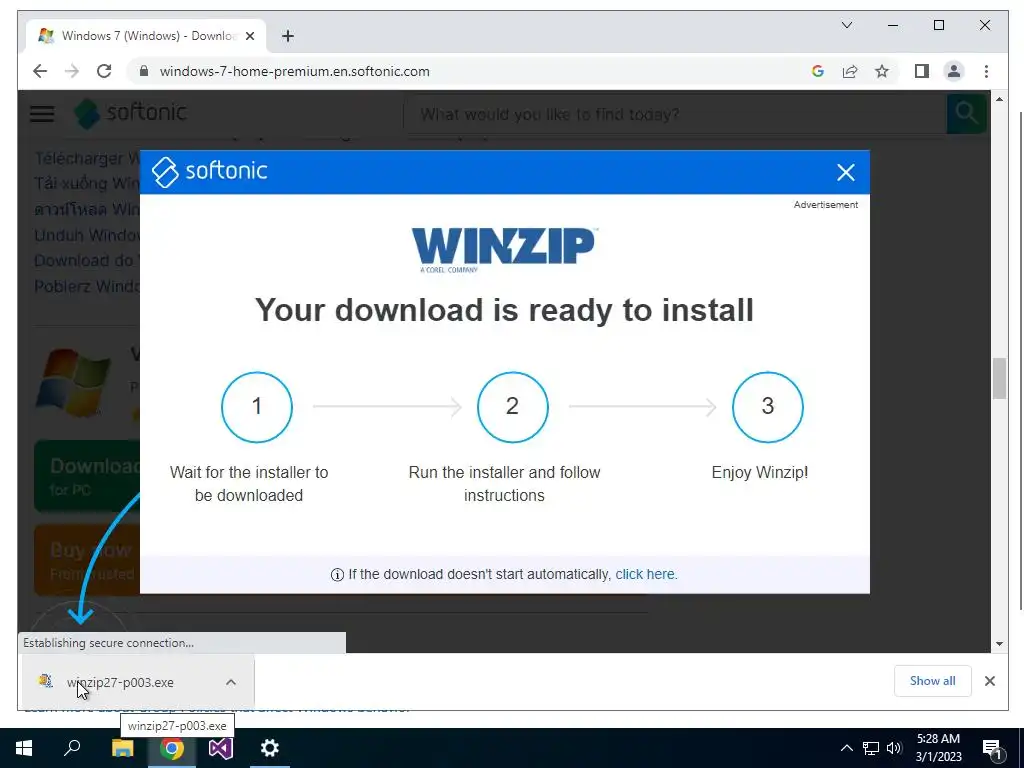
Task: Close the Softonic WinZip popup
Action: 846,172
